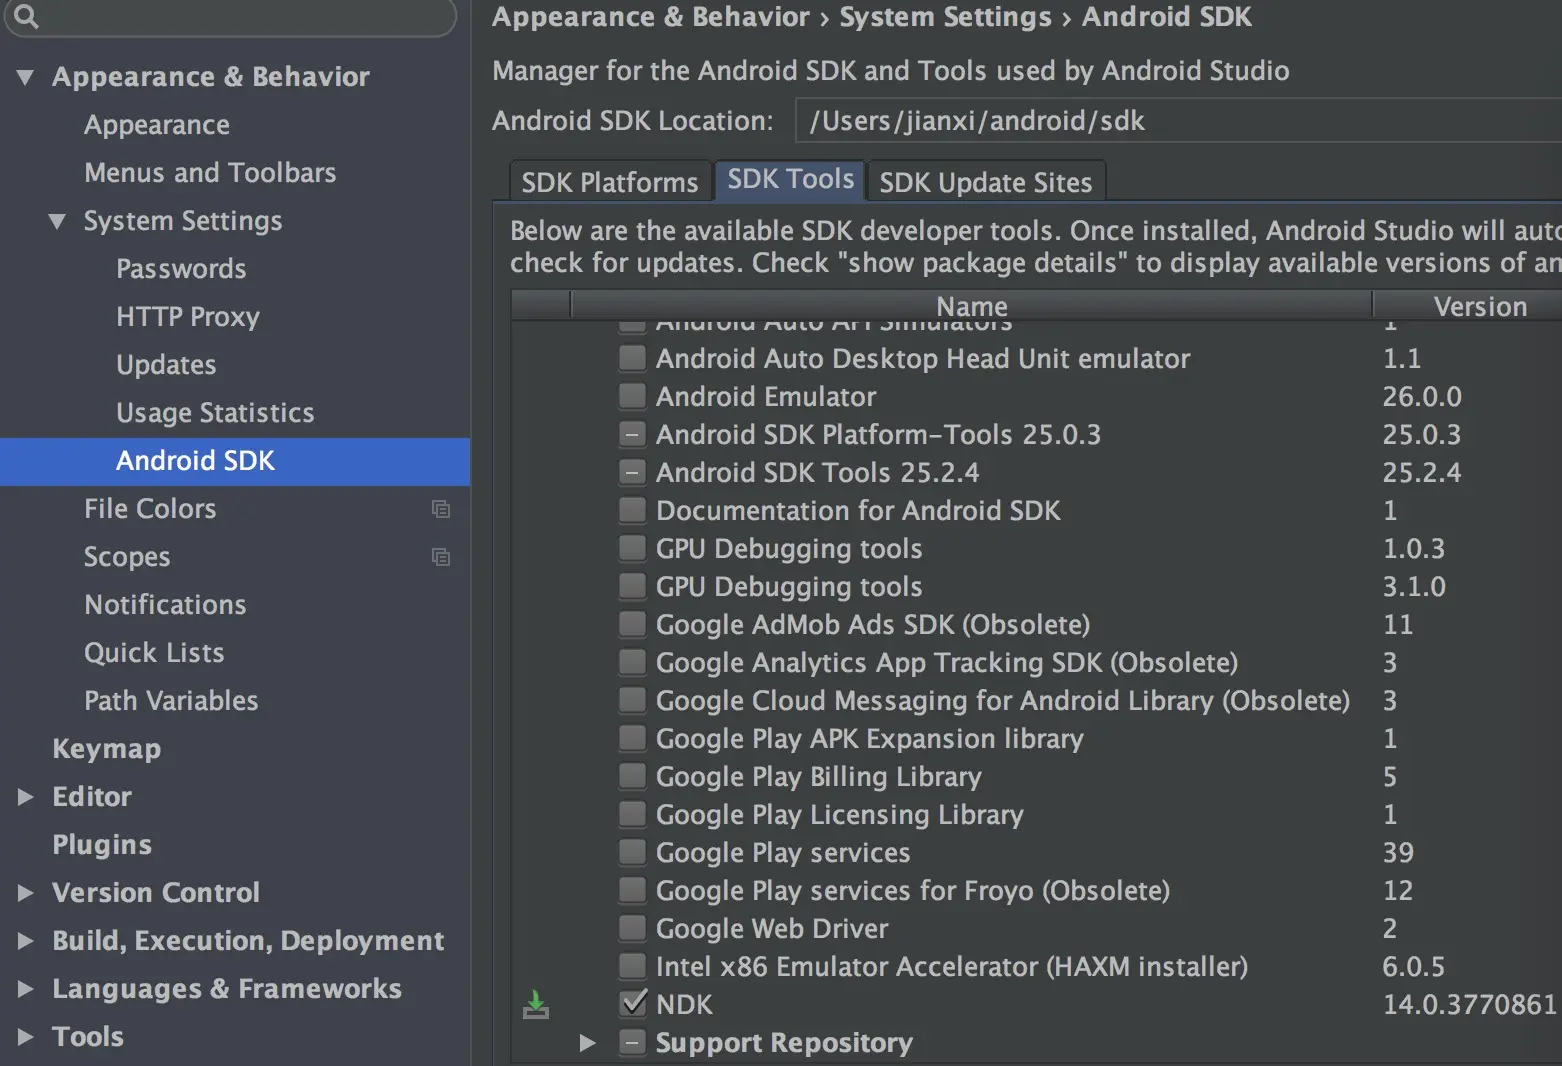Expand the Version Control section

click(x=26, y=893)
